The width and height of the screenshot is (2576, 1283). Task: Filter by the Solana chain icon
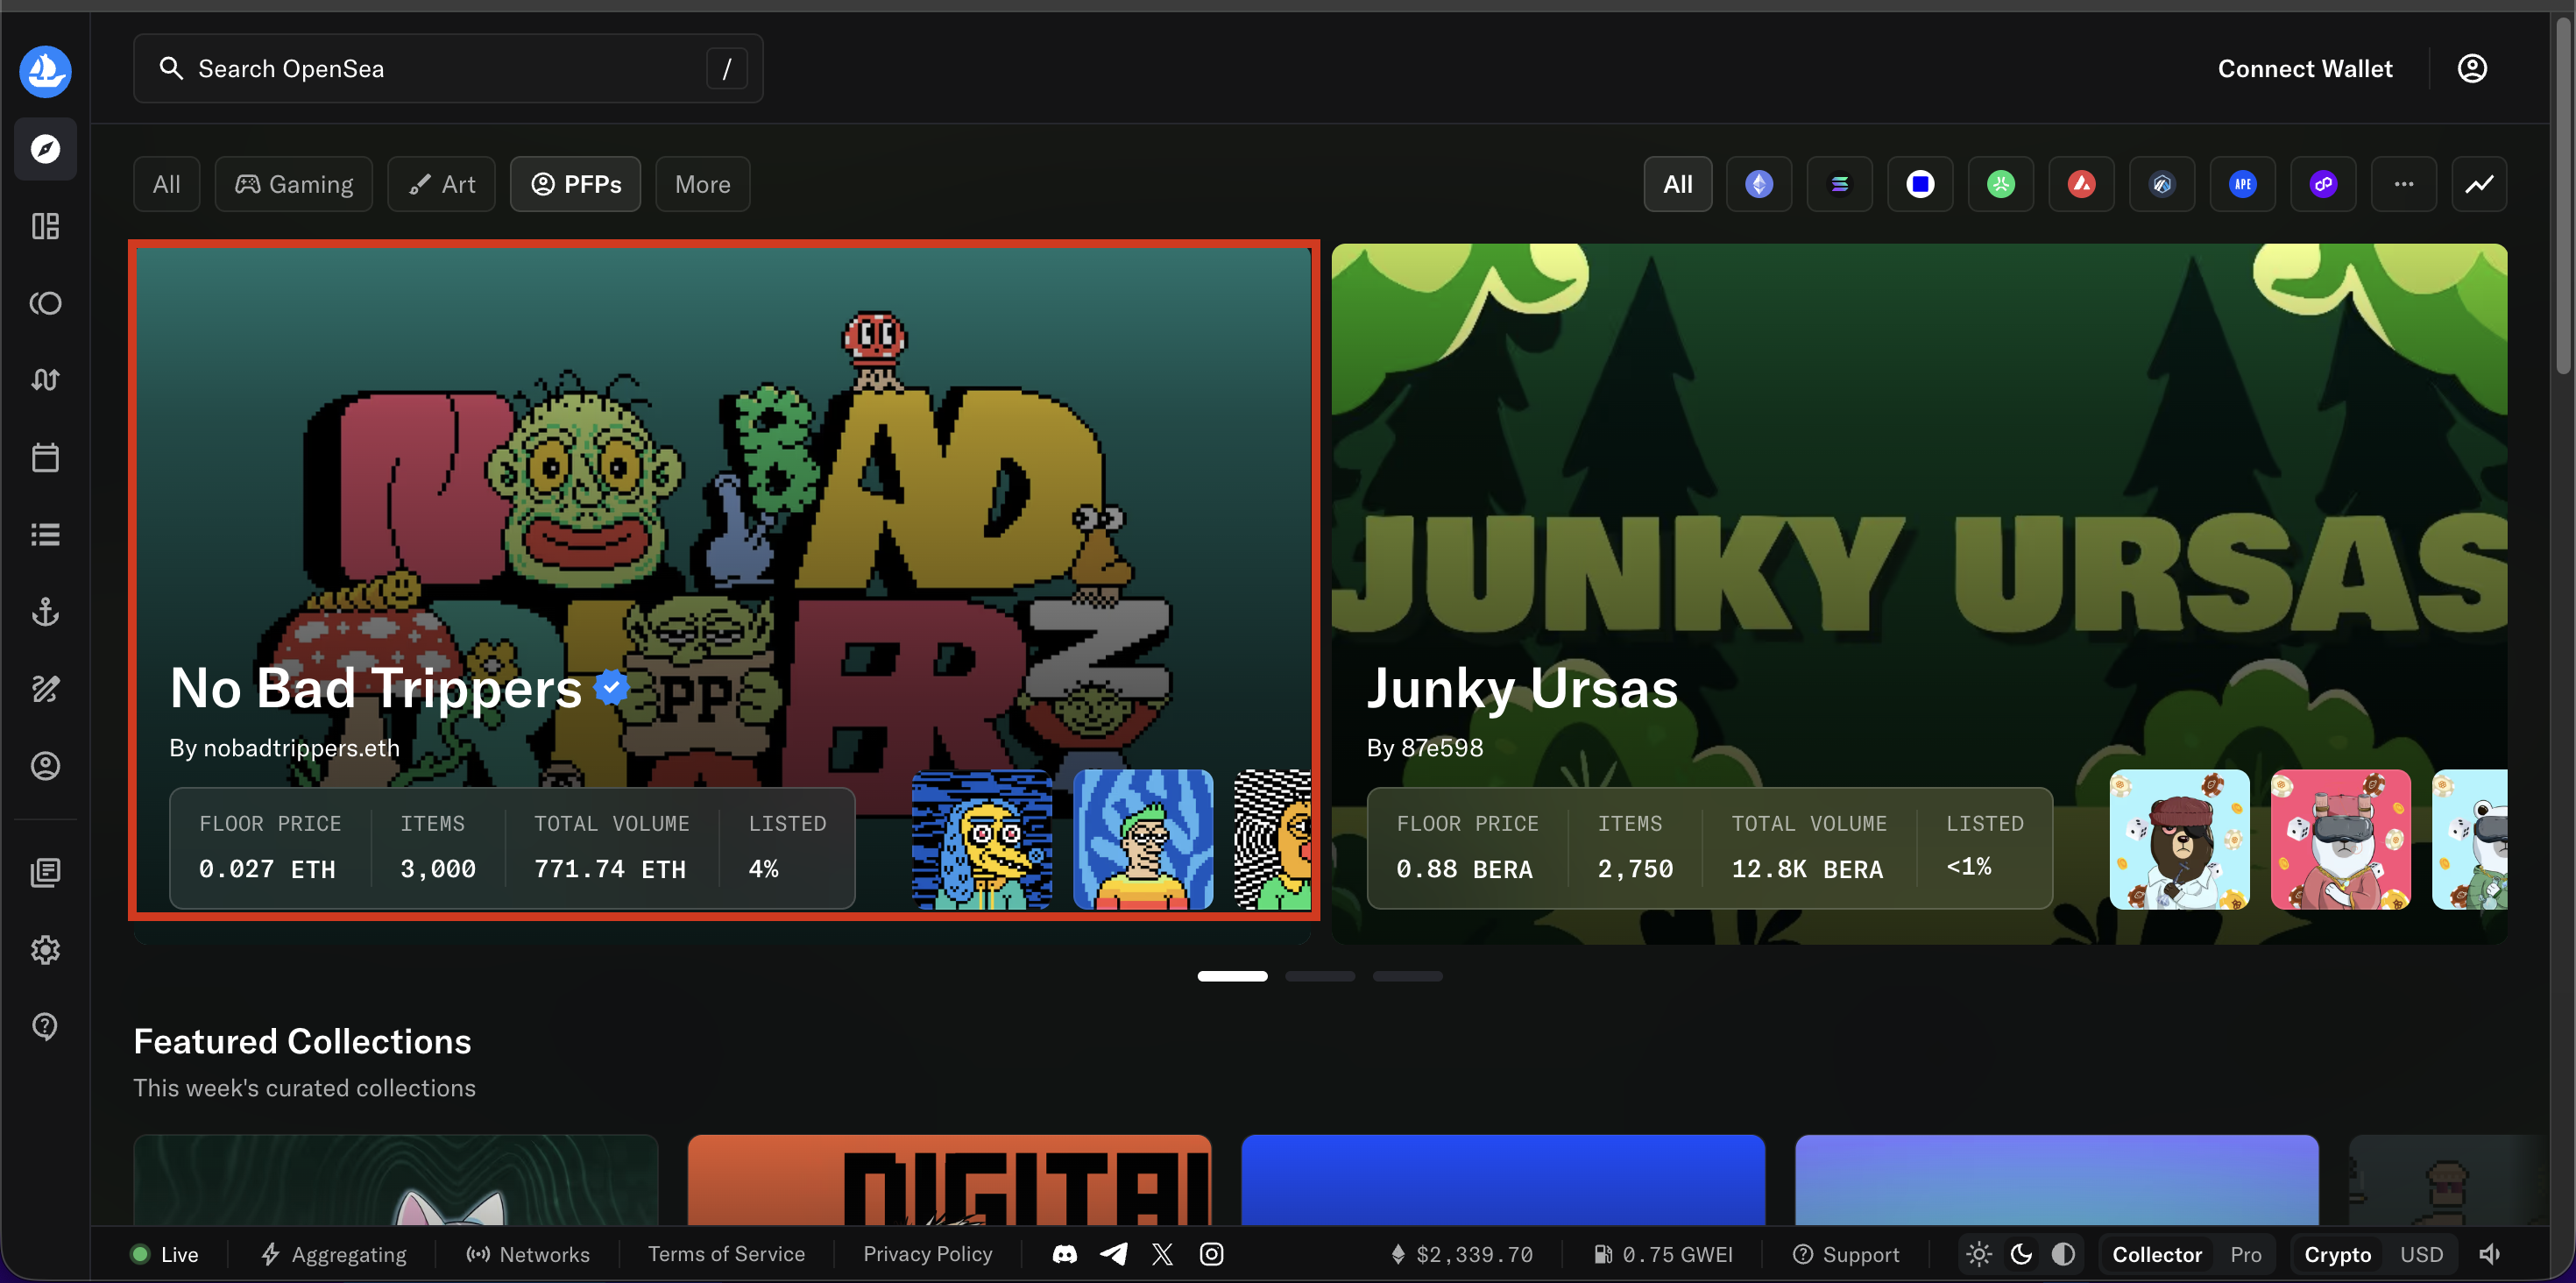tap(1839, 184)
